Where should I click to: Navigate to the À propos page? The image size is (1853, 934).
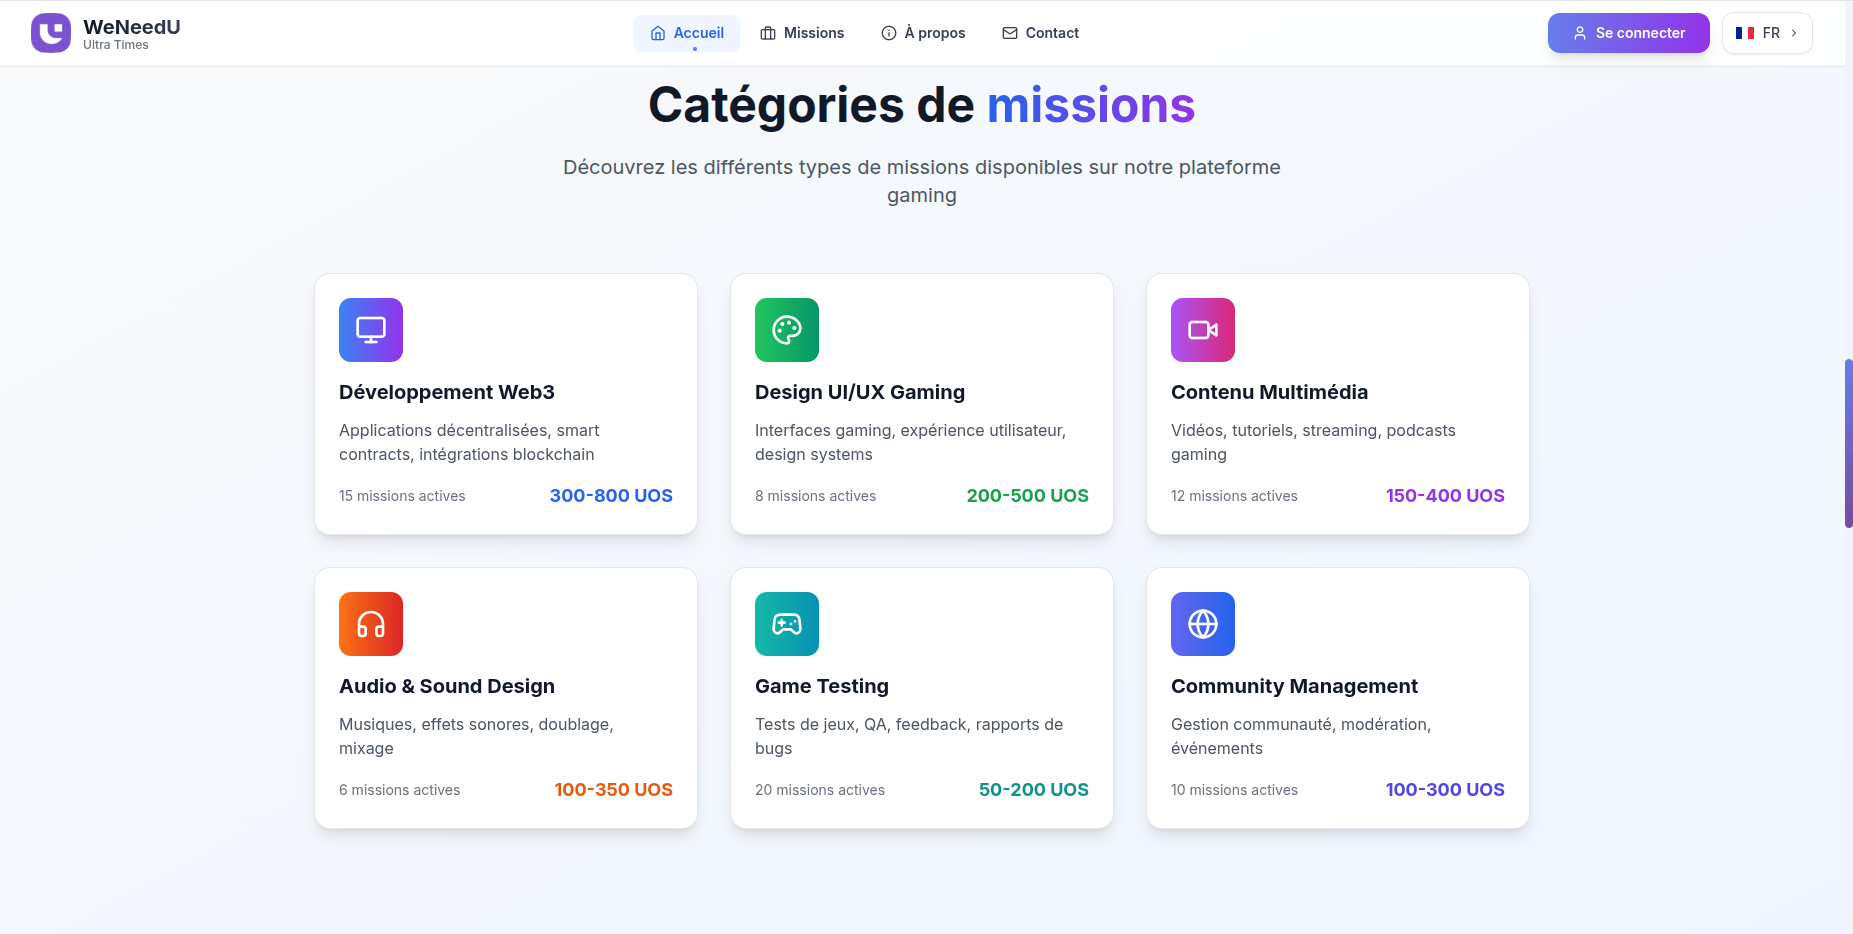pos(923,33)
